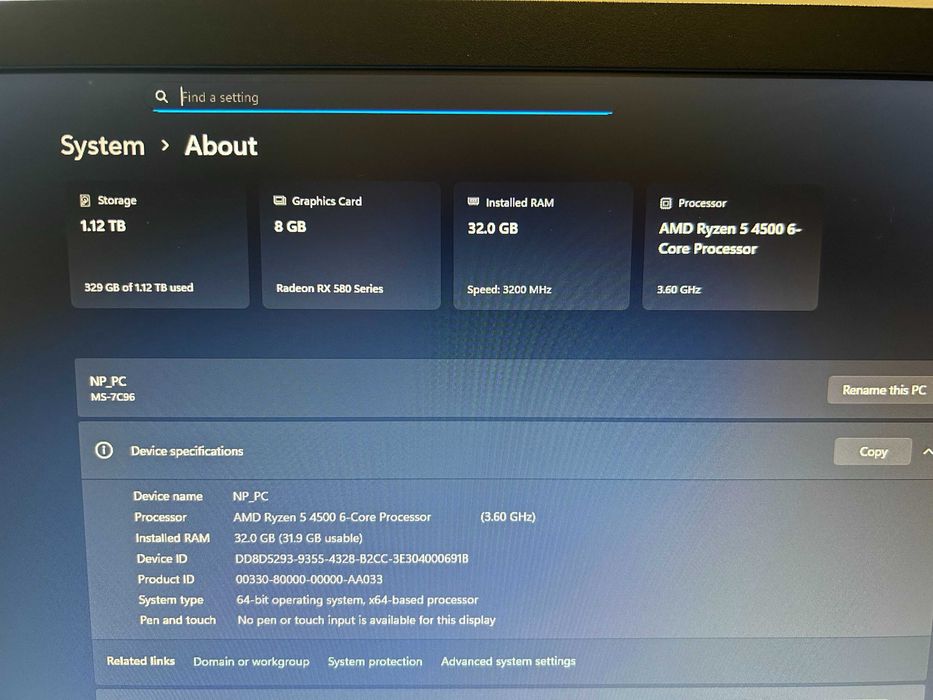The image size is (933, 700).
Task: Click the (3.60 GHz) value in specifications
Action: click(x=508, y=517)
